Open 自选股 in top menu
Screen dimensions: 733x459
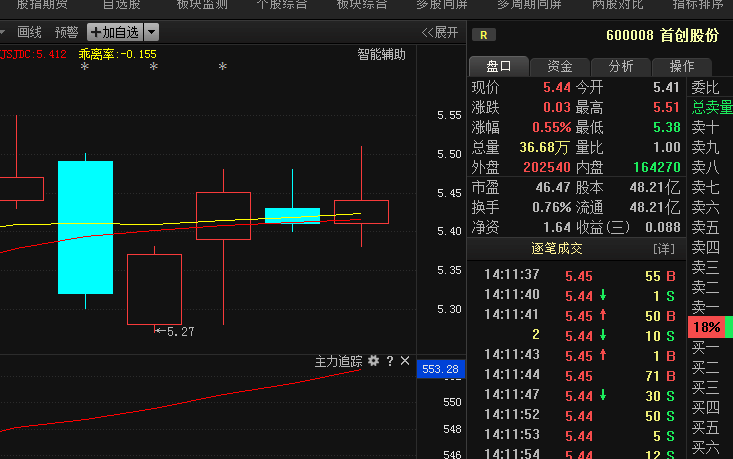[x=122, y=5]
